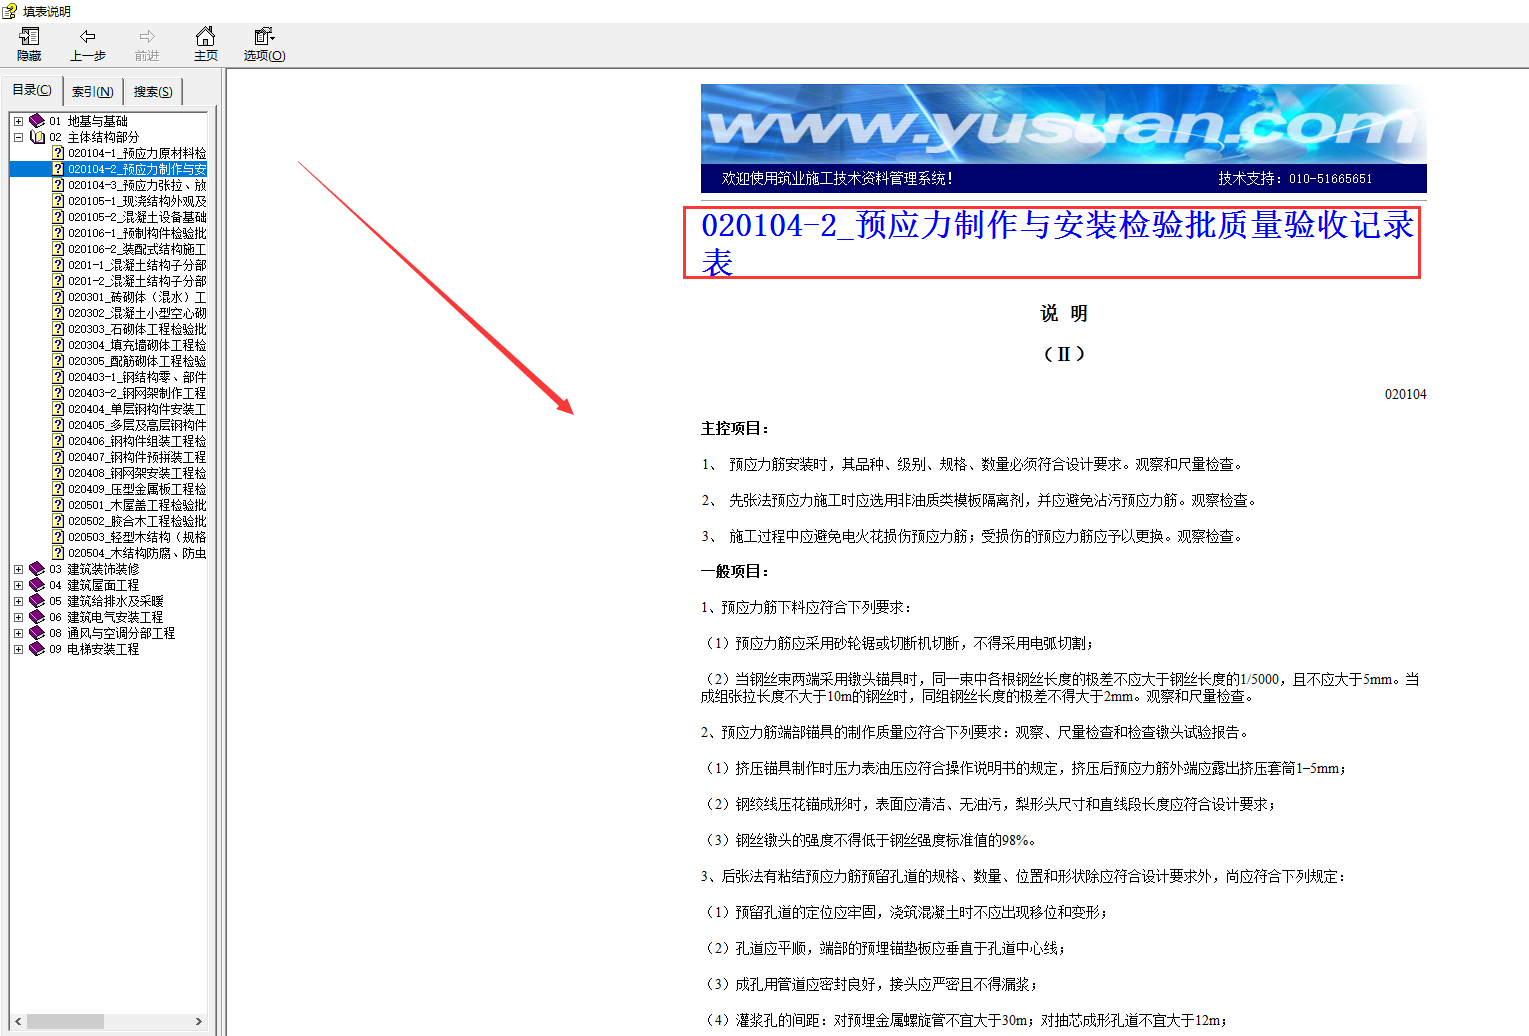Click the 一般项目： heading text
Screen dimensions: 1529x1036
735,572
